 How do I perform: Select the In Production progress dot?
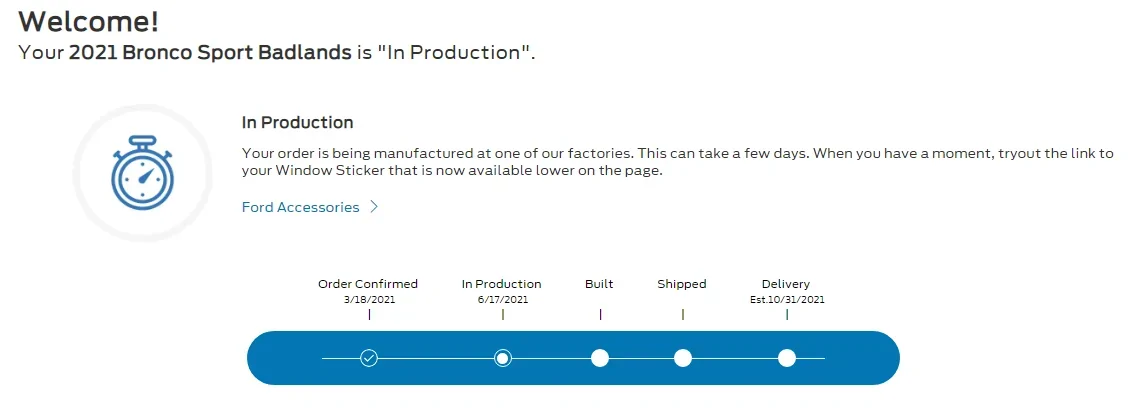(x=503, y=358)
